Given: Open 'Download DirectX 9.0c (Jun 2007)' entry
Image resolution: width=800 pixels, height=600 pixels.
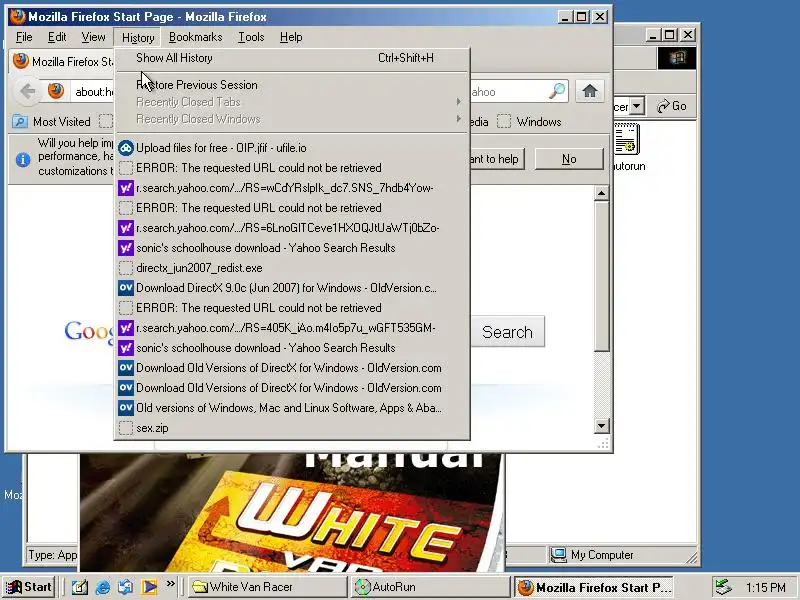Looking at the screenshot, I should point(291,288).
